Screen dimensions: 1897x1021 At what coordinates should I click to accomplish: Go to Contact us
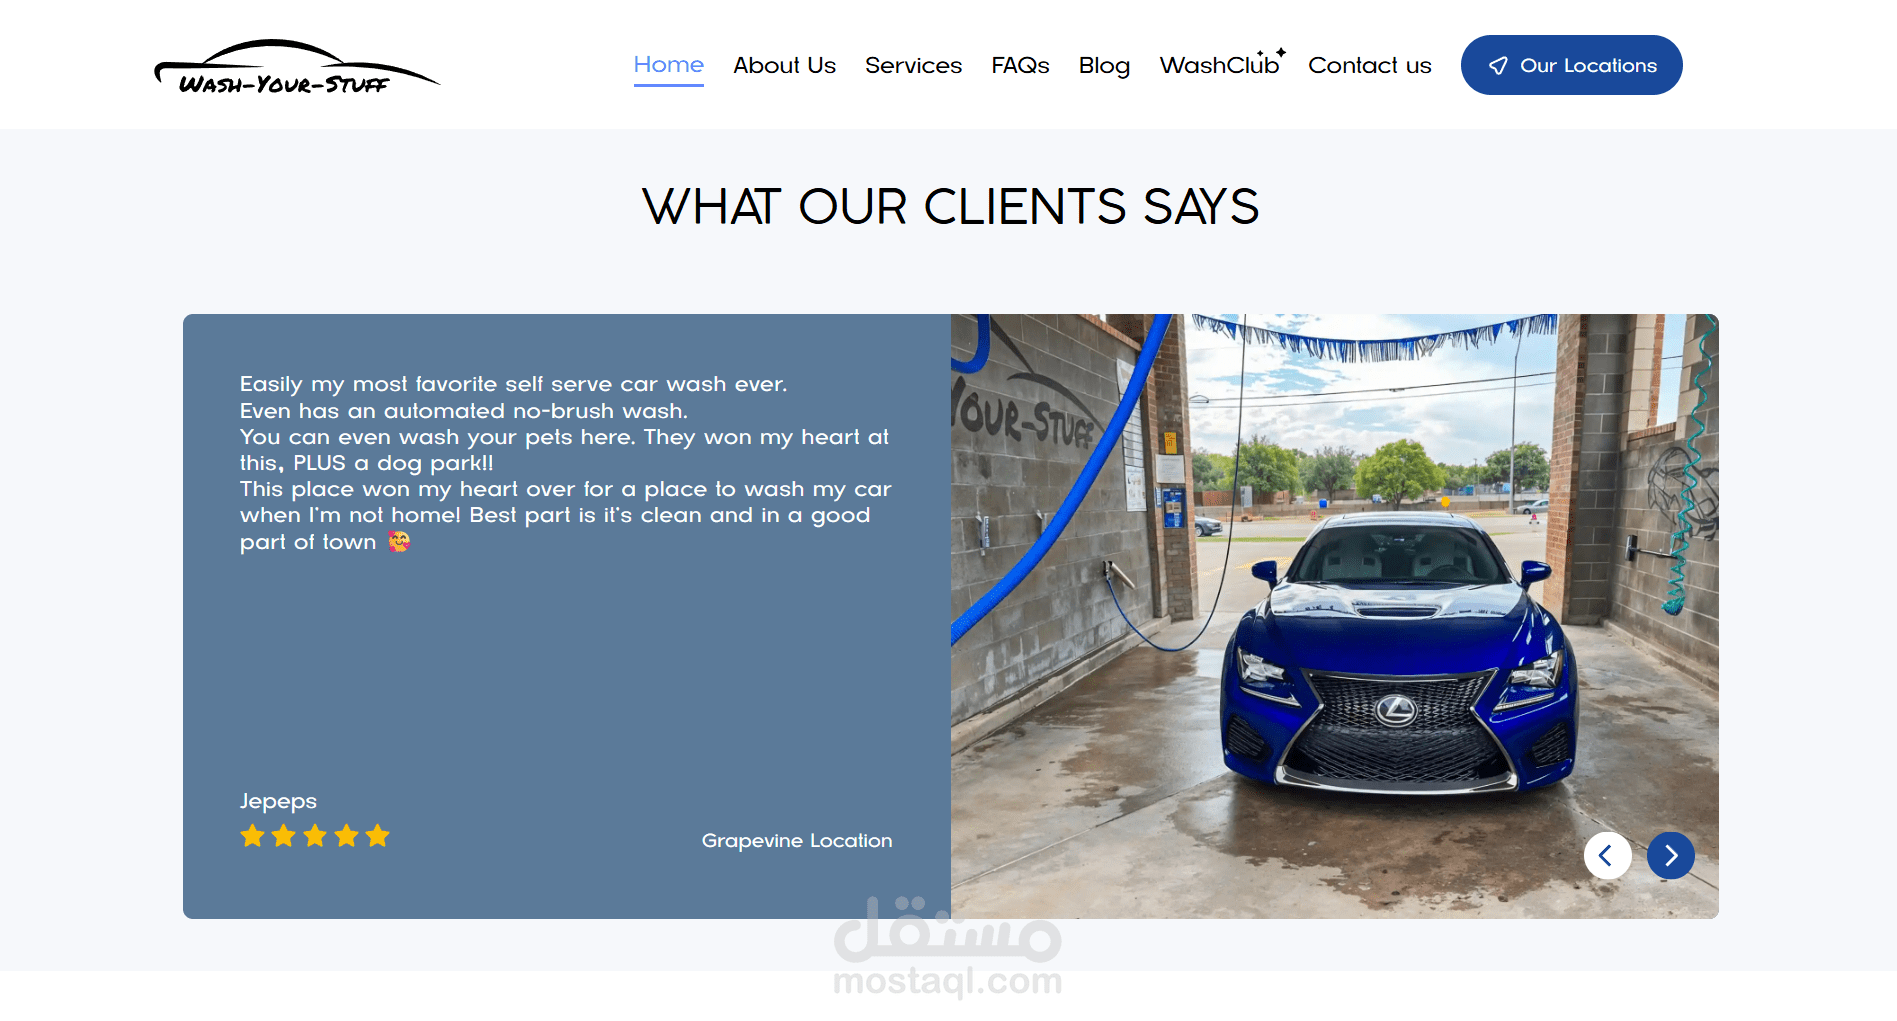(1370, 65)
